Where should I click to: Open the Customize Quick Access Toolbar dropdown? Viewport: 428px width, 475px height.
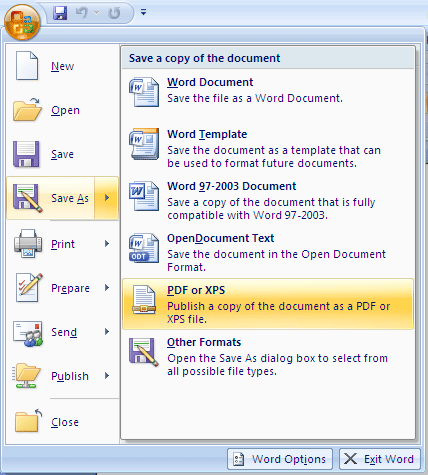[x=143, y=13]
